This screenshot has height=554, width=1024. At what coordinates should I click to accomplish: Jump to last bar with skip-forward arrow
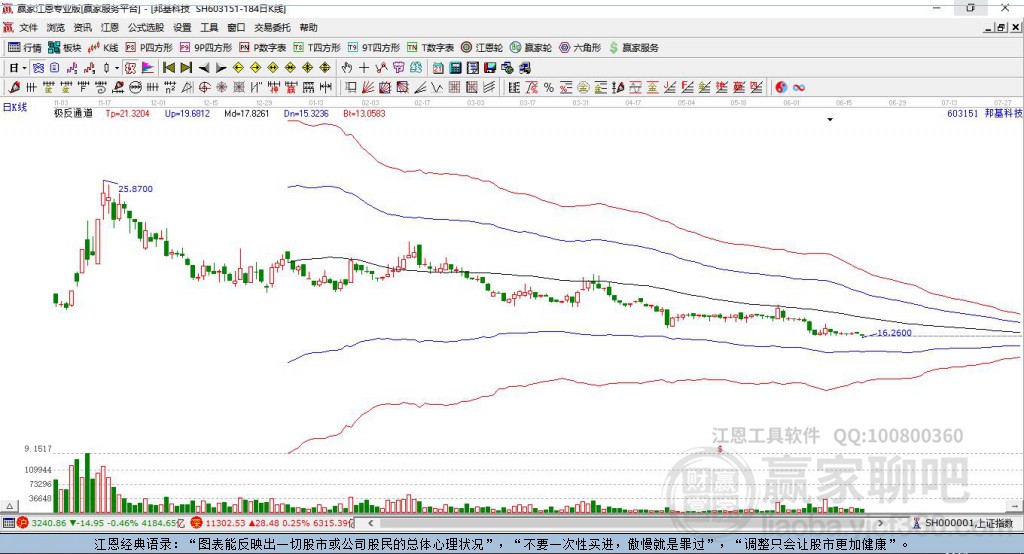[x=186, y=68]
